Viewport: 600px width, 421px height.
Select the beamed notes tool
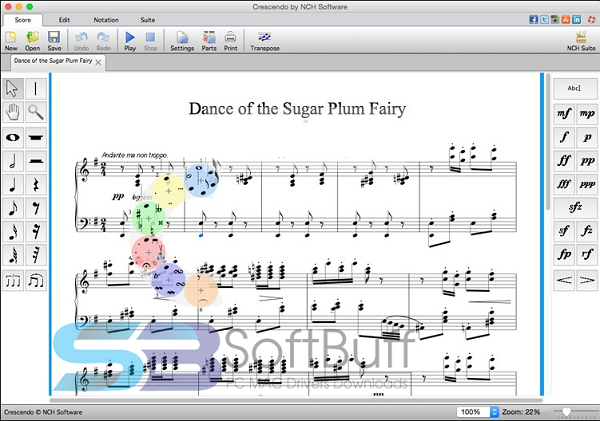coord(36,281)
